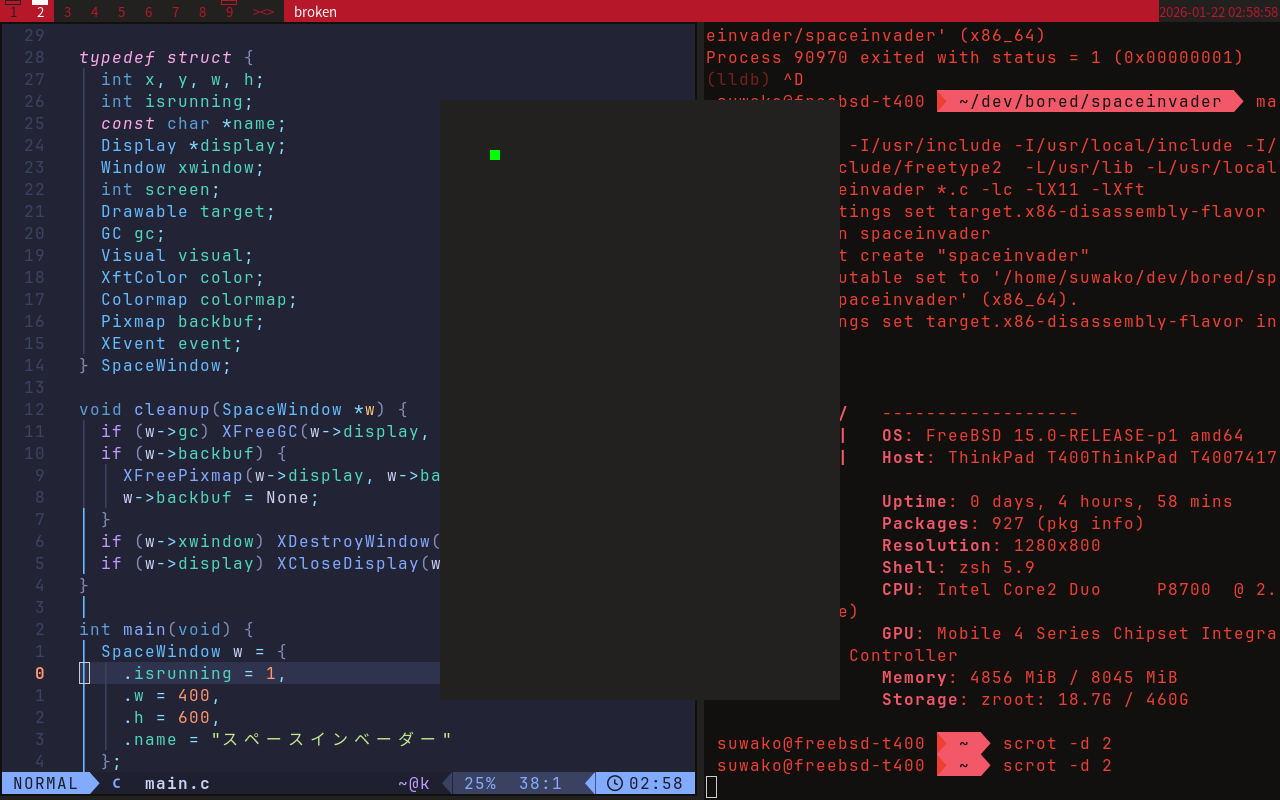Click the C filetype icon beside main.c
The image size is (1280, 800).
point(116,783)
